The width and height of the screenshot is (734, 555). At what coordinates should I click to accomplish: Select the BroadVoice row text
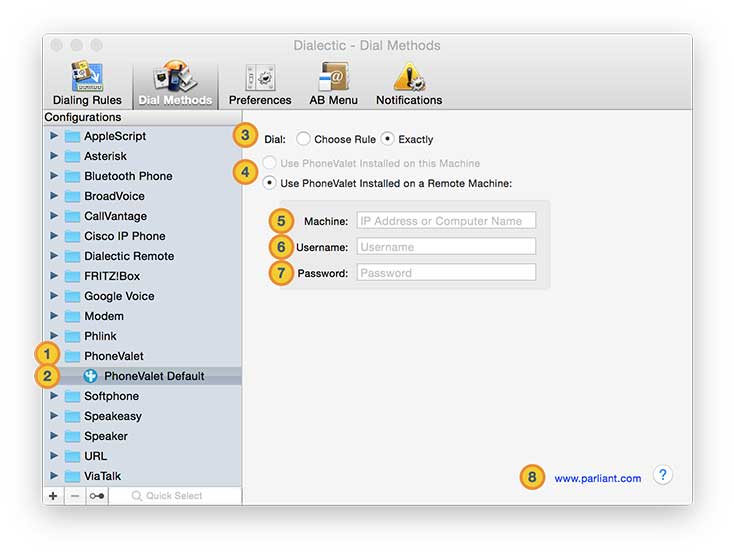[114, 197]
